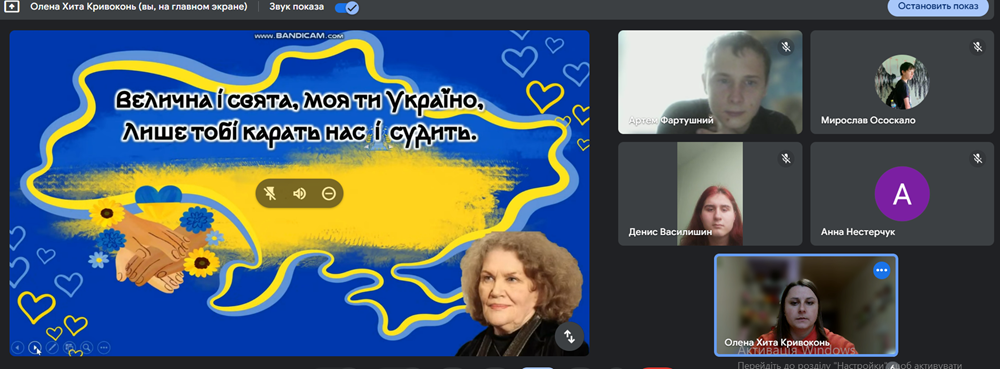1000x369 pixels.
Task: Click the slide line beginning Велична і свята
Action: click(299, 100)
